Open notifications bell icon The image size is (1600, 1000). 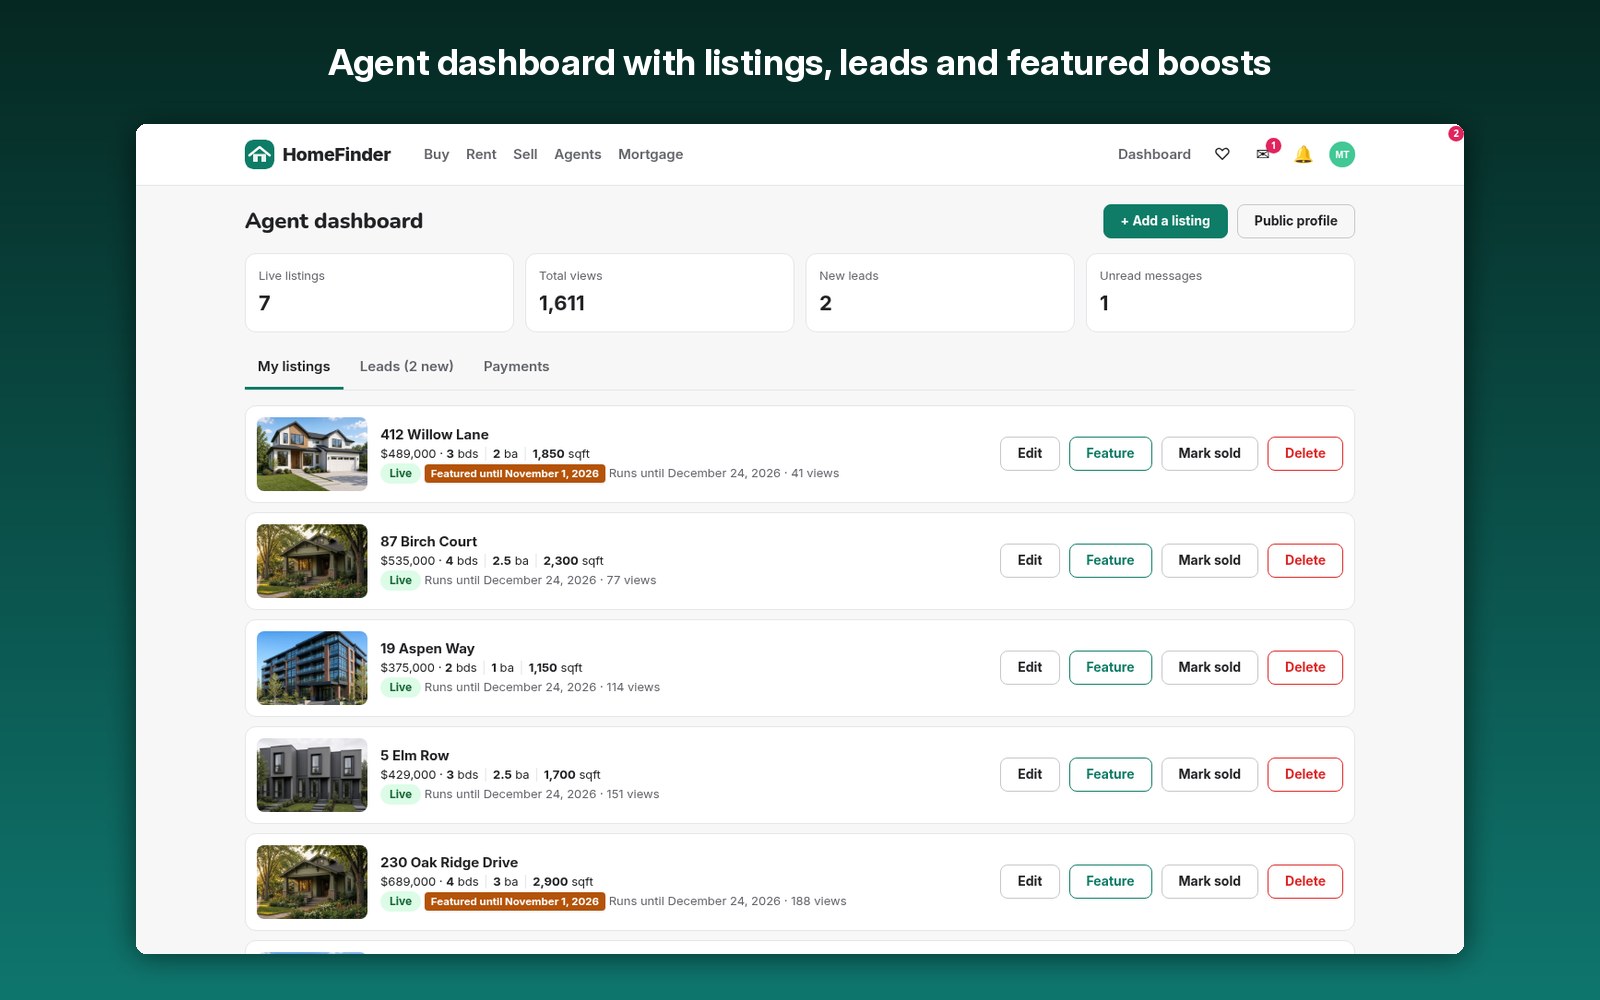click(x=1303, y=154)
